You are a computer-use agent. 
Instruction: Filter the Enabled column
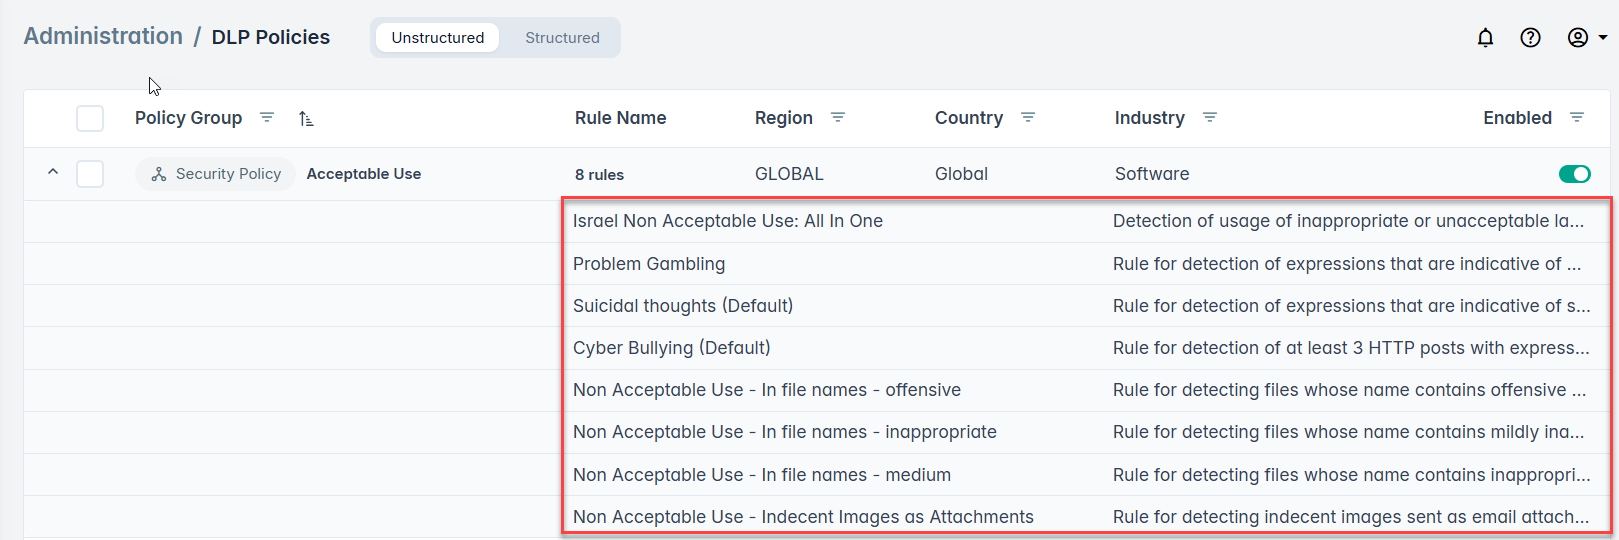tap(1577, 118)
